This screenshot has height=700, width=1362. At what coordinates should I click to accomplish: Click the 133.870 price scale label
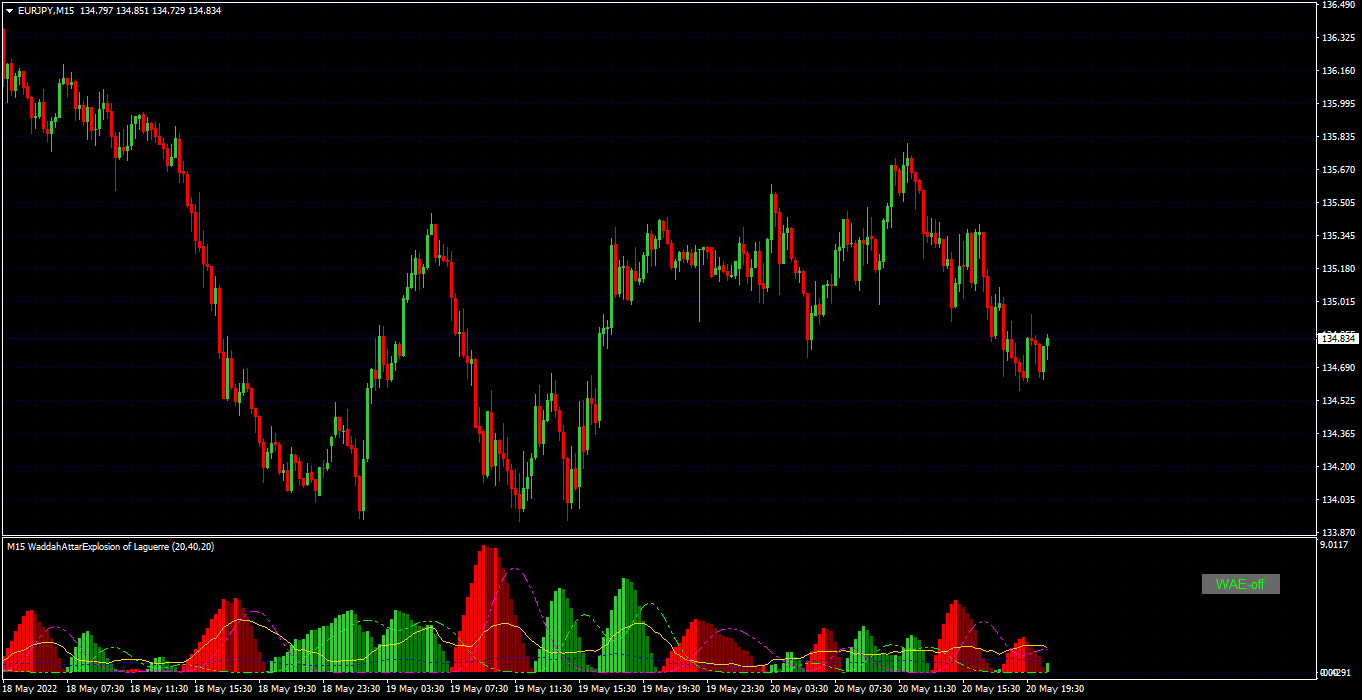click(1338, 533)
